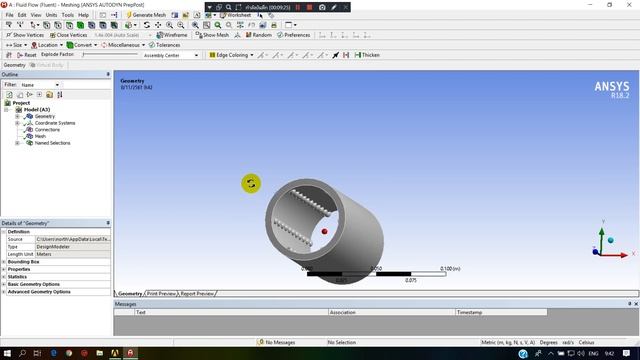Open the Size dropdown
Viewport: 640px width, 360px height.
click(x=16, y=45)
